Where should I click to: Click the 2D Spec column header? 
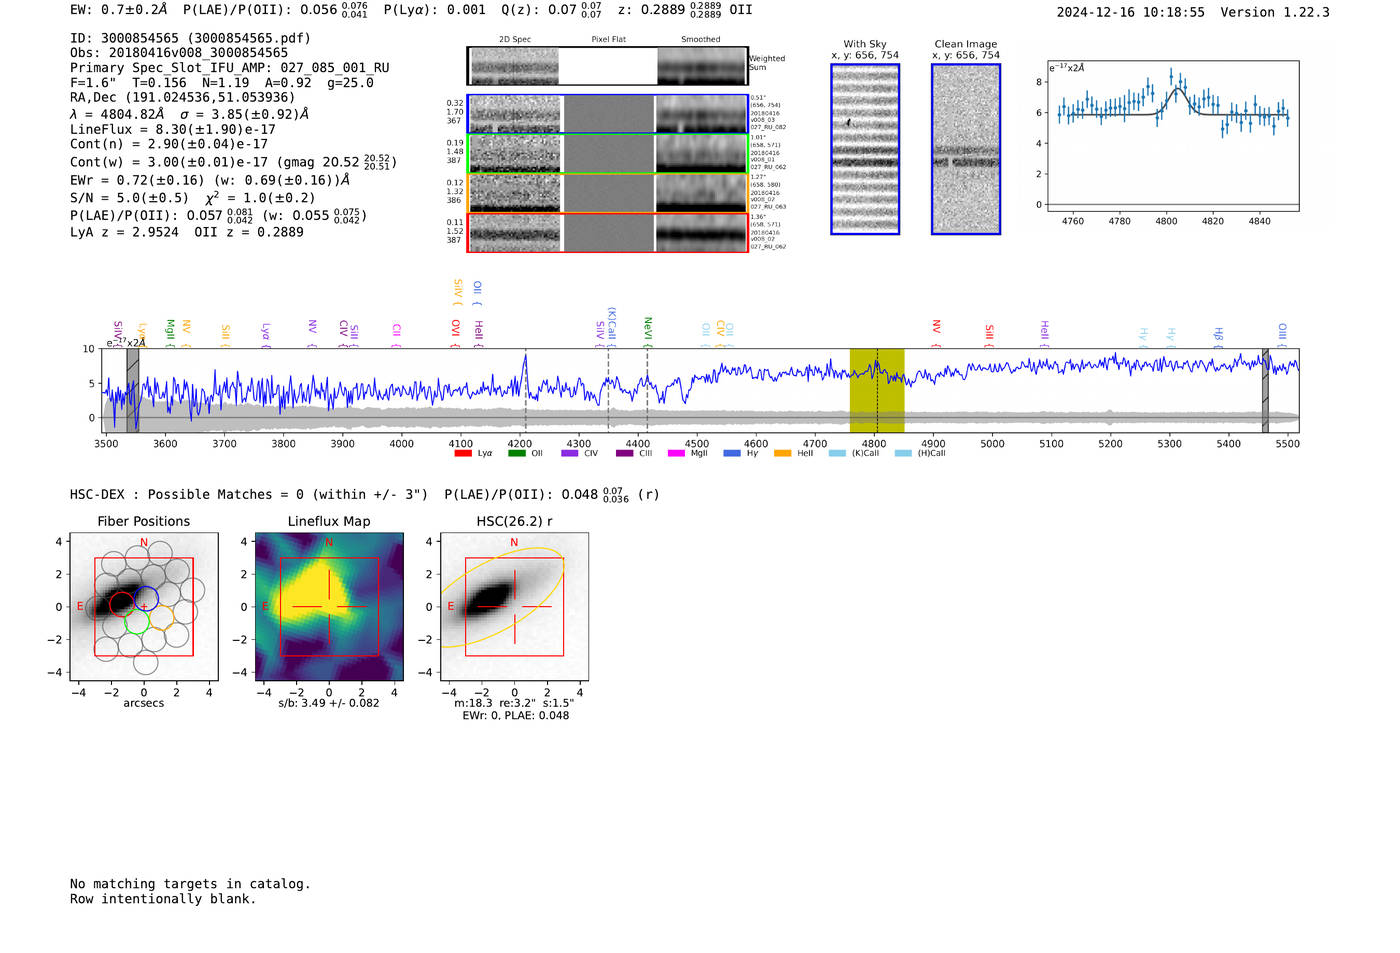pos(515,40)
